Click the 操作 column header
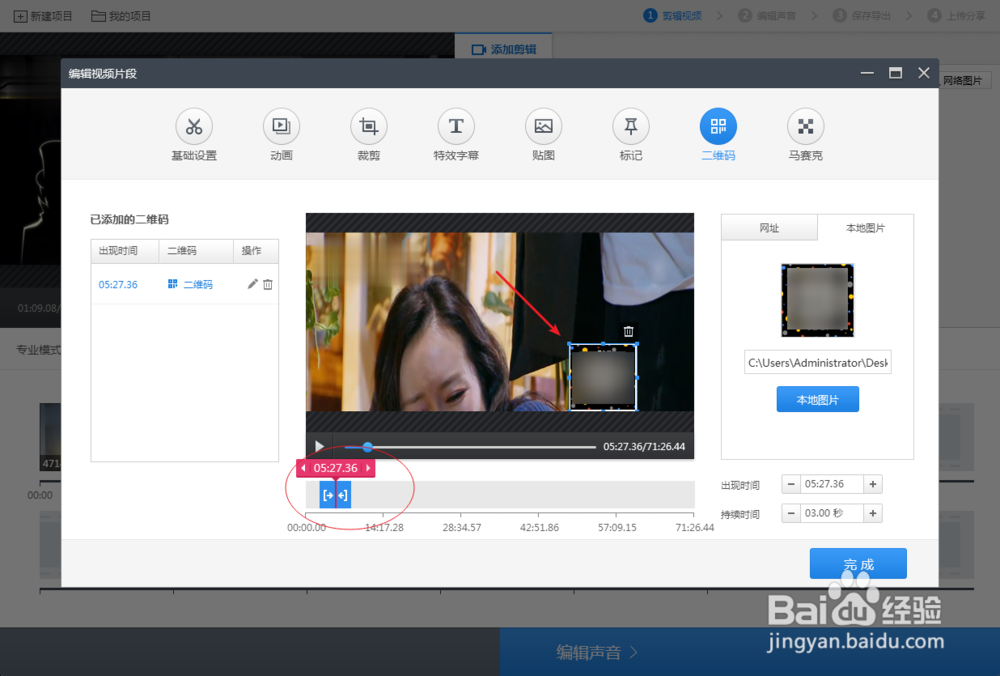Screen dimensions: 1000x676 click(x=256, y=251)
